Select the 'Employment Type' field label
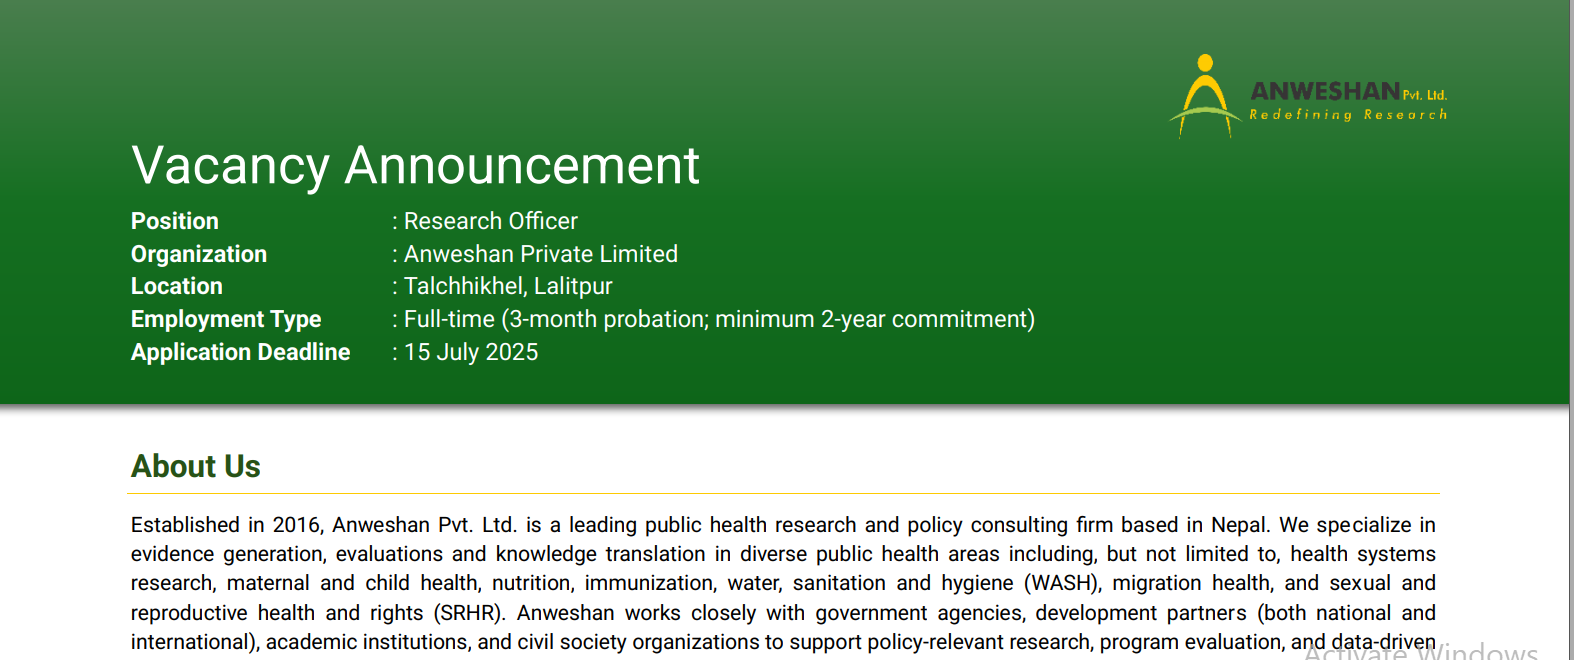 [x=226, y=319]
